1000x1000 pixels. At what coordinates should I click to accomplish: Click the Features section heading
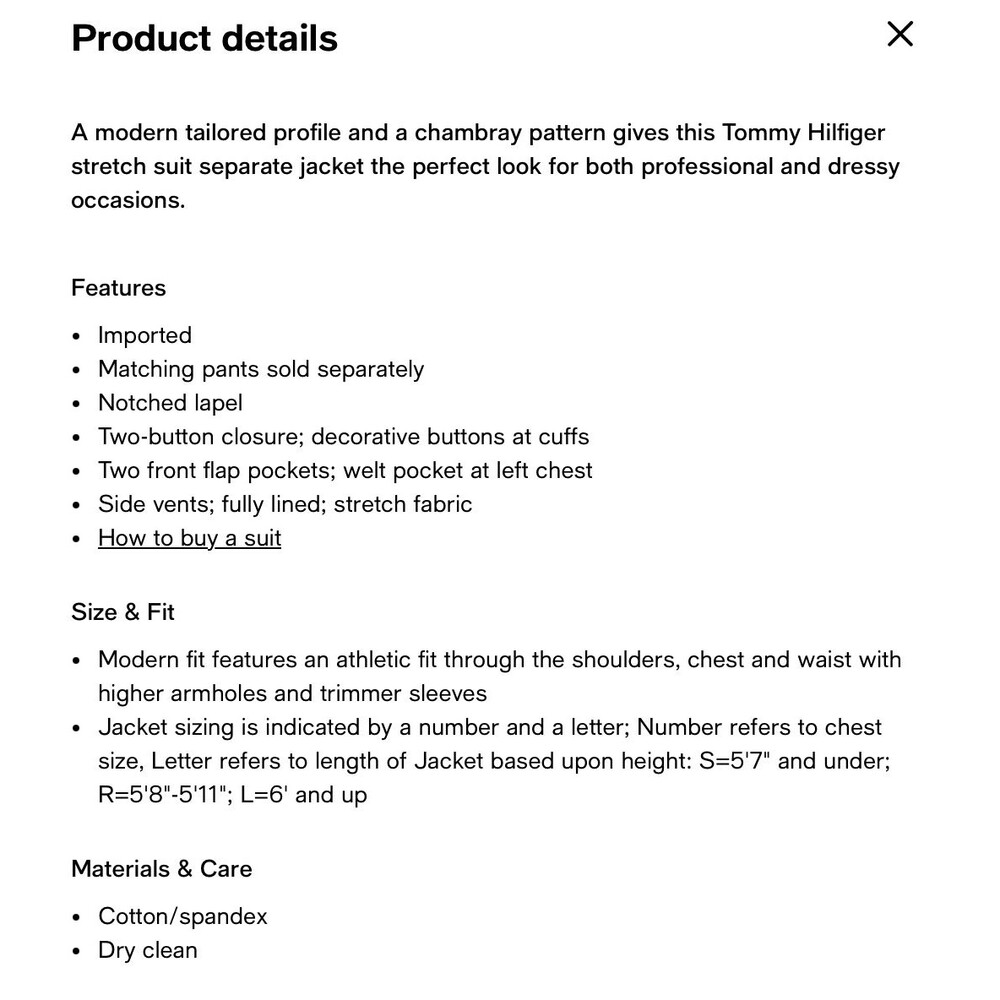[119, 288]
